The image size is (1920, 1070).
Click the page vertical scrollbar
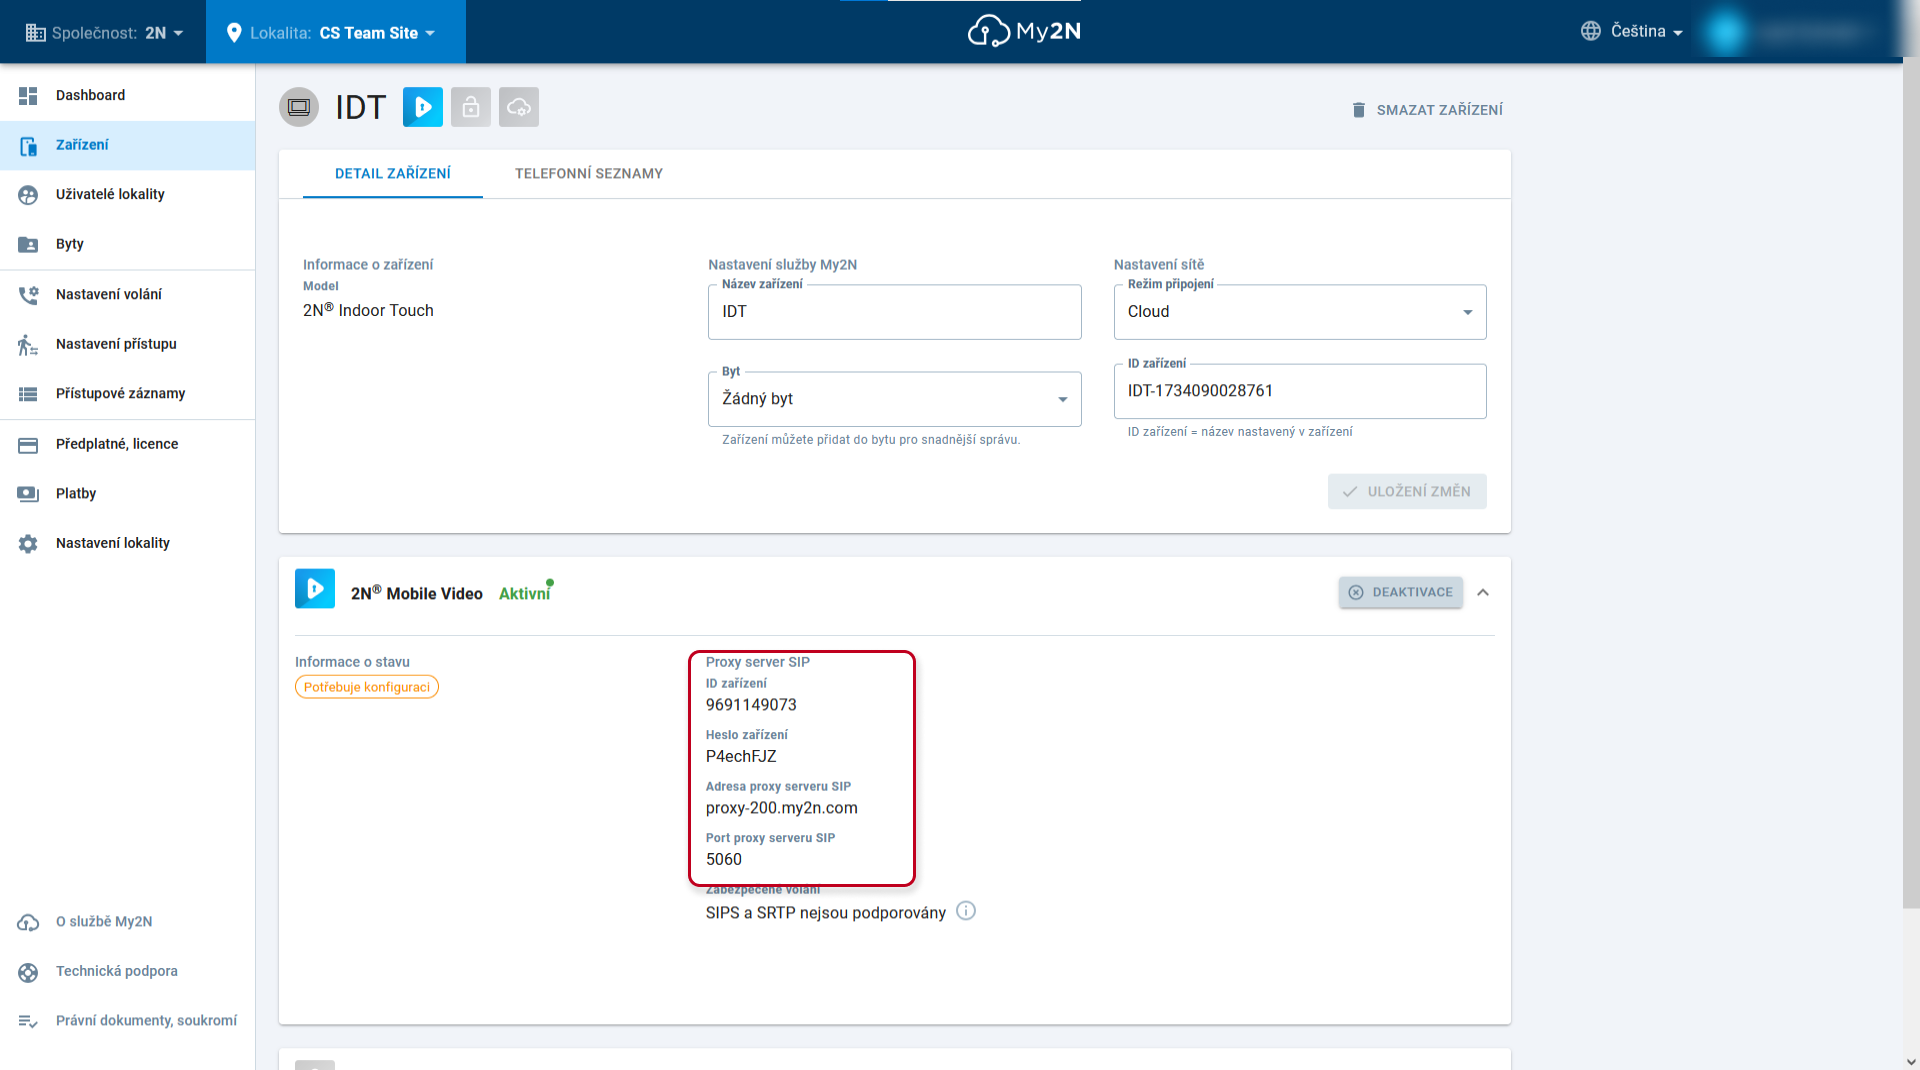1911,480
